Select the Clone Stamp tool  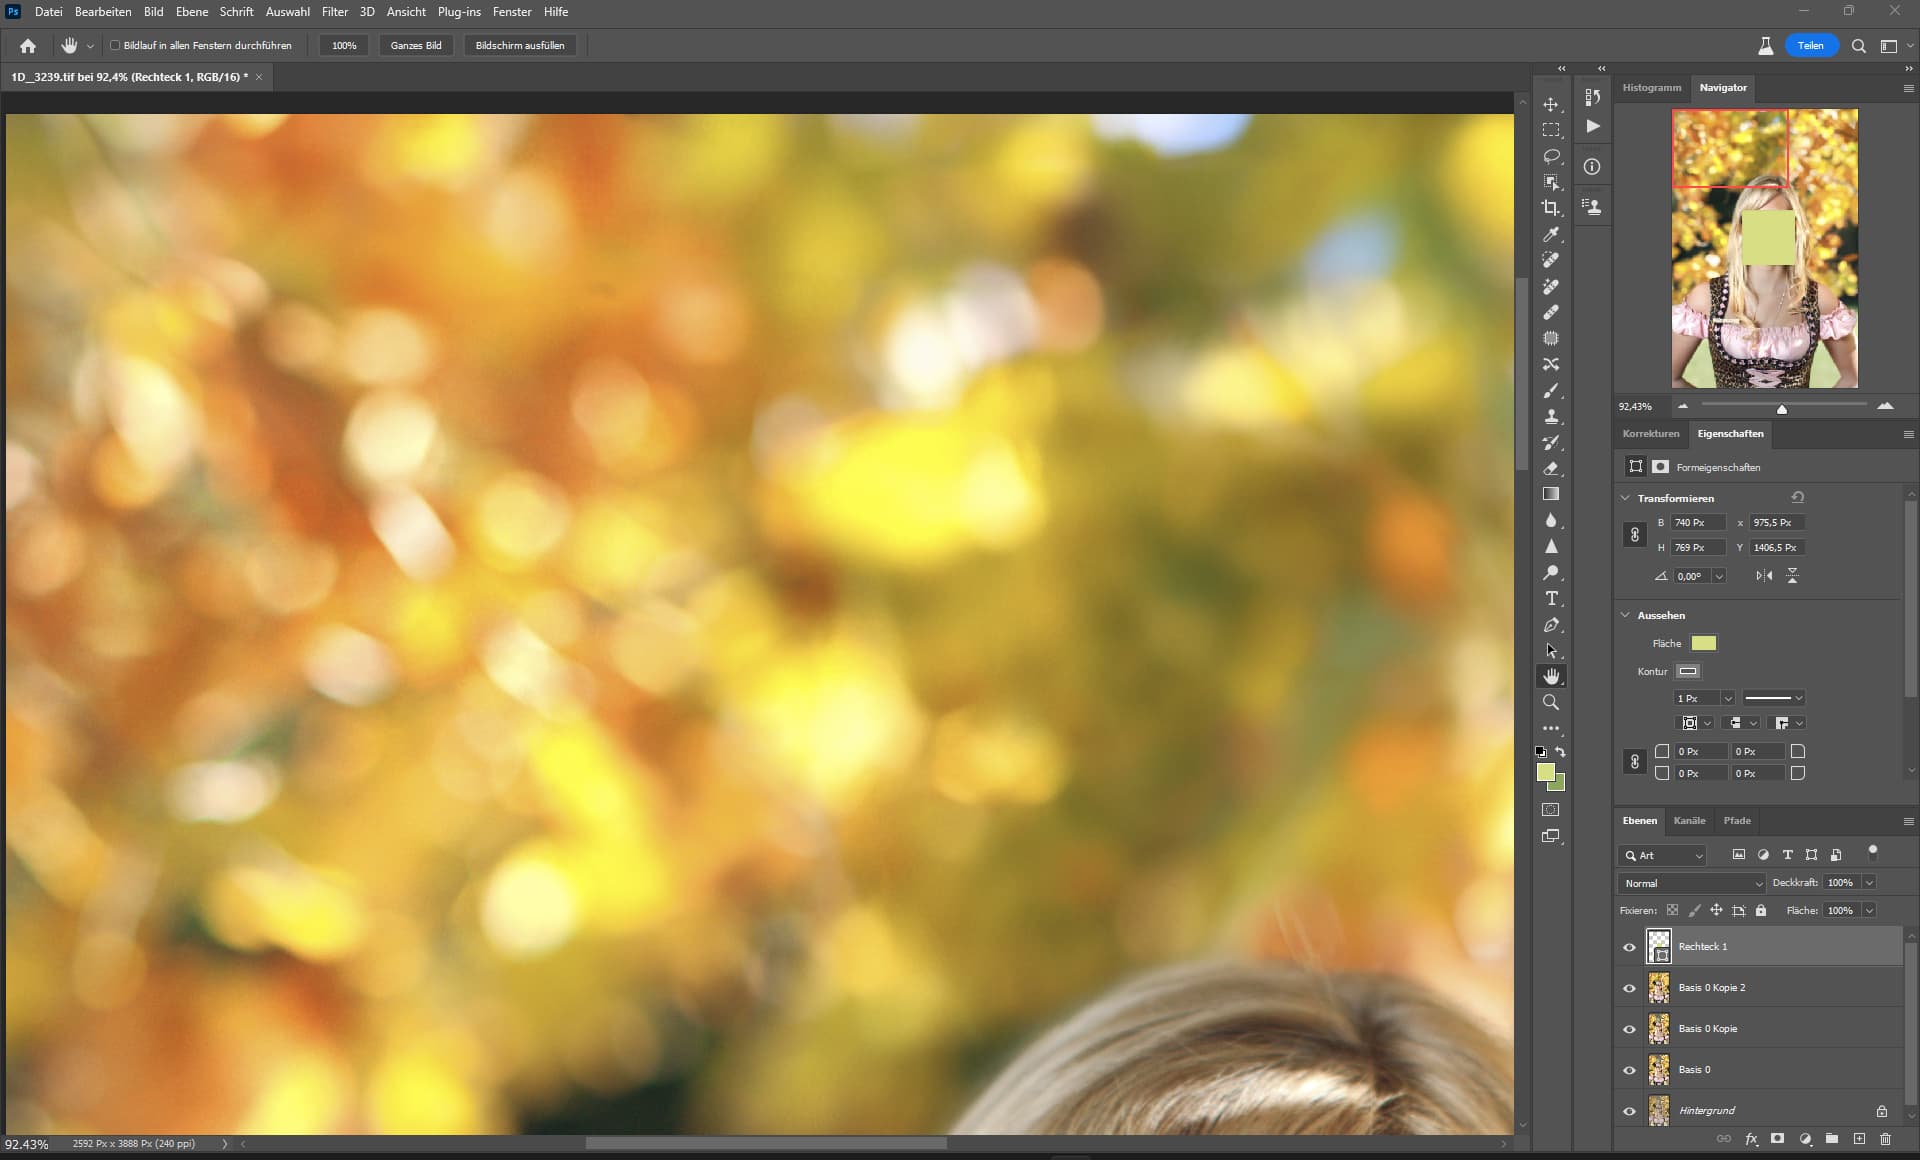click(x=1551, y=416)
